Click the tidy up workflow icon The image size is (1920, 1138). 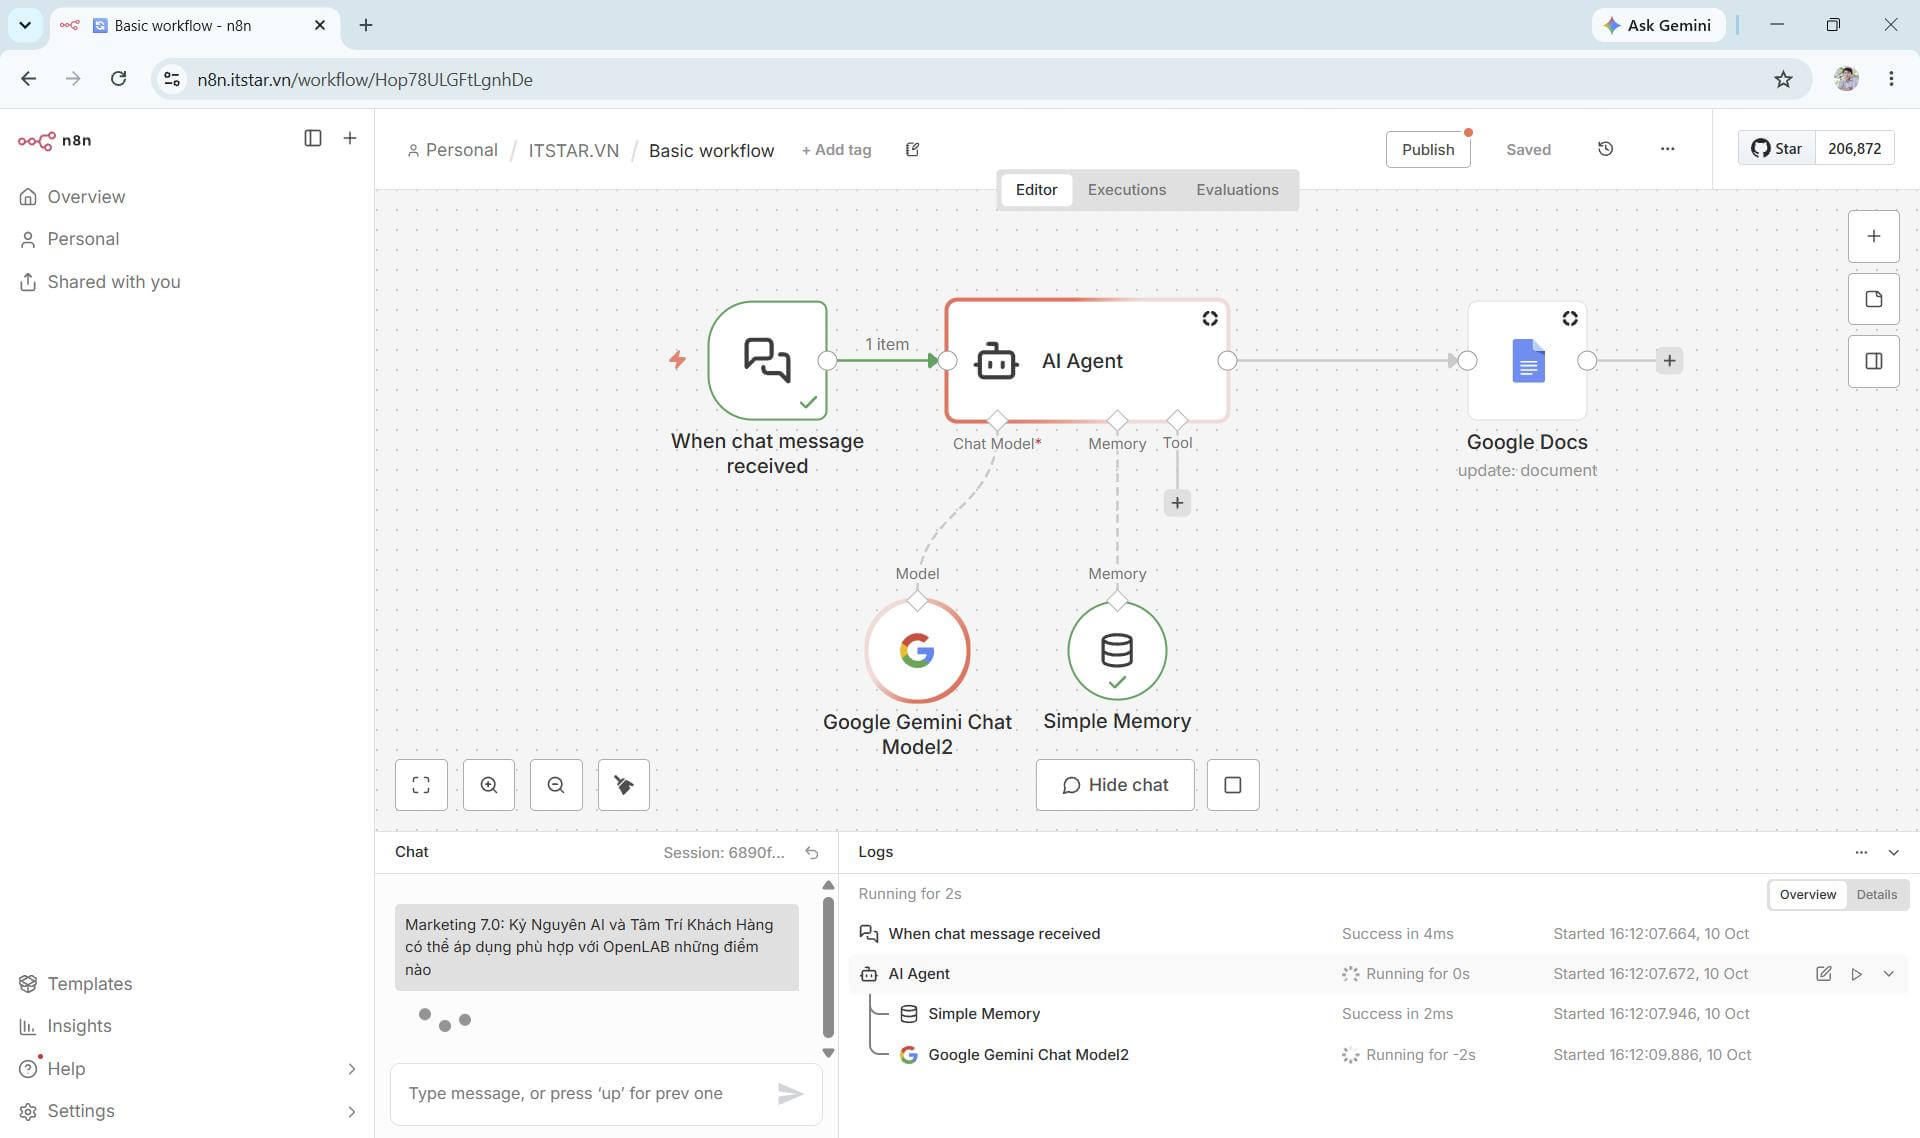tap(624, 785)
